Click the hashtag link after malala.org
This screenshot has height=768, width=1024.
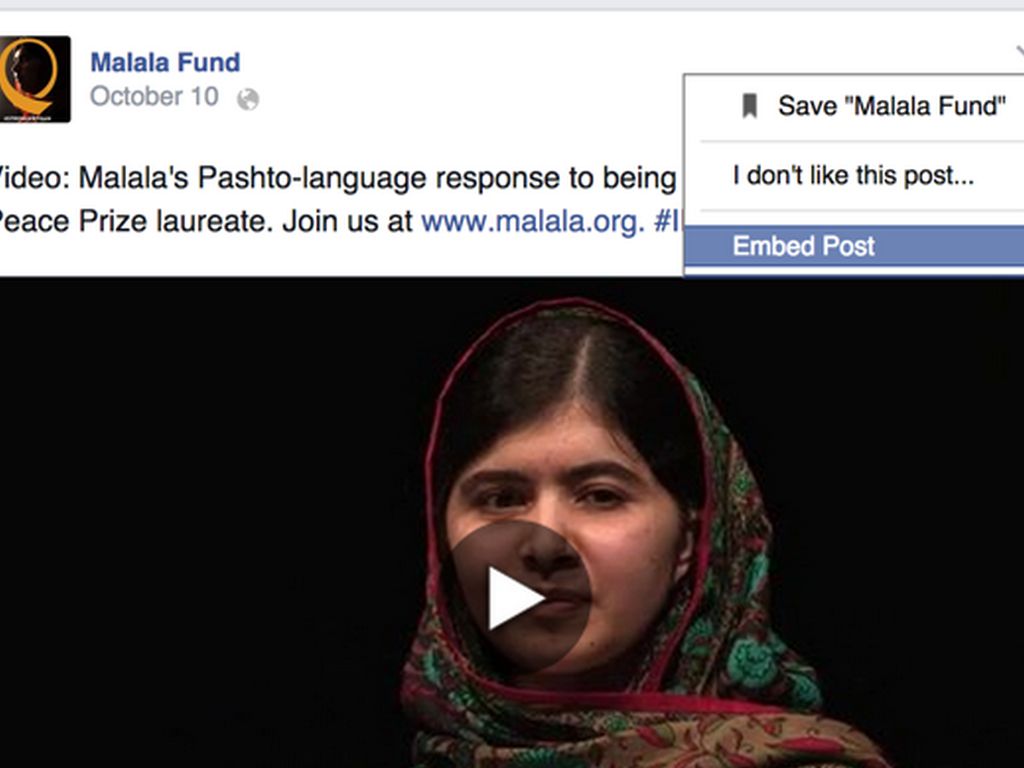pos(667,221)
